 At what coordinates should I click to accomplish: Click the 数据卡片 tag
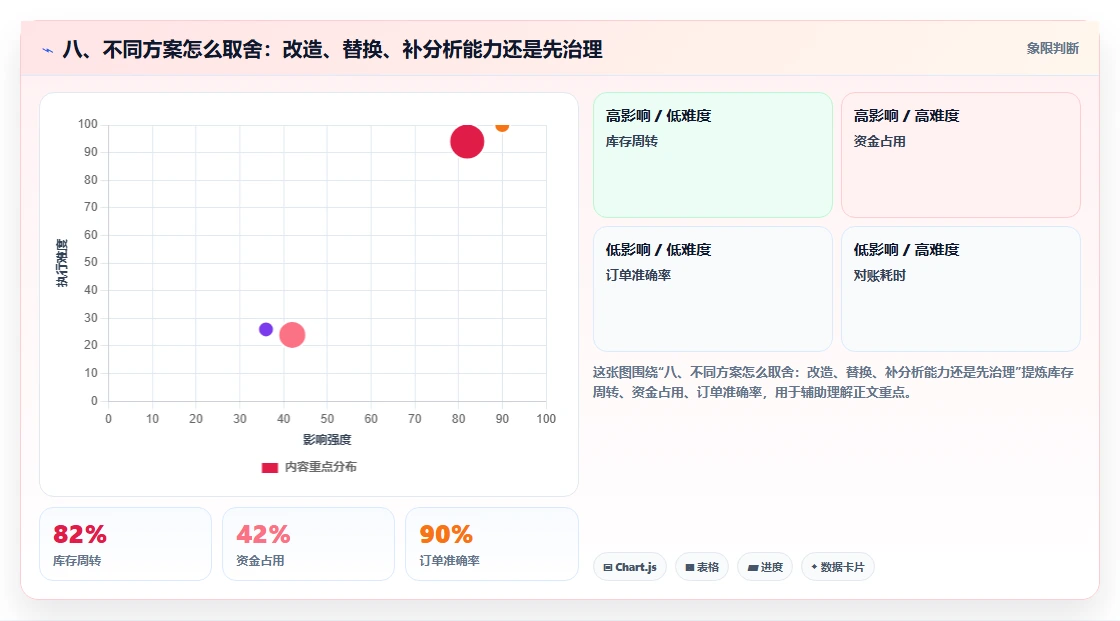838,567
